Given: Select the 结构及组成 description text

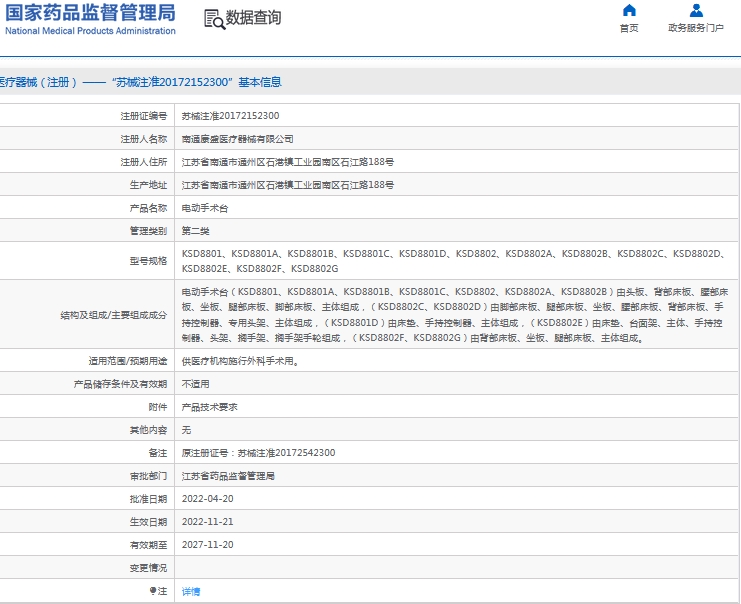Looking at the screenshot, I should point(455,315).
